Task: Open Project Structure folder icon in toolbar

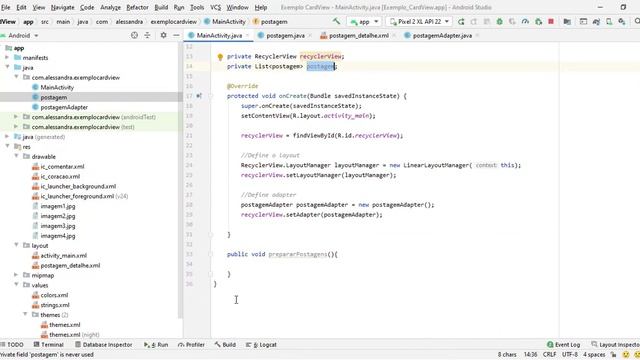Action: tap(567, 22)
